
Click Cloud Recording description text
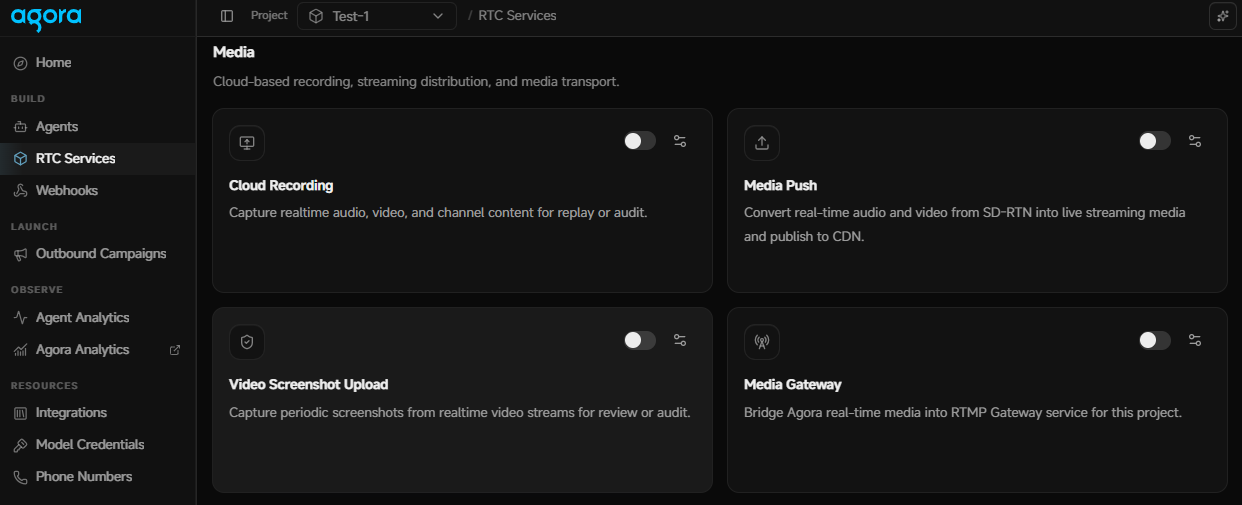(438, 213)
